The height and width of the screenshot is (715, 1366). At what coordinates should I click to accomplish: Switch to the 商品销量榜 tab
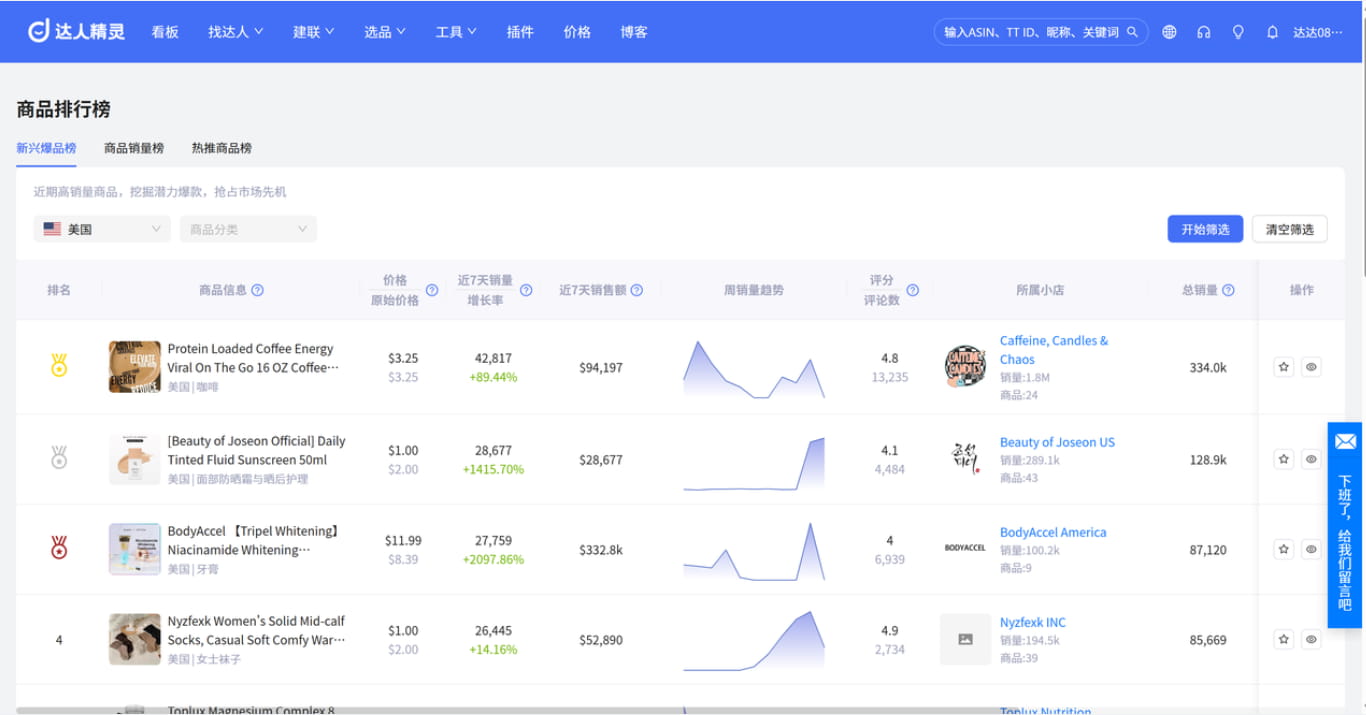pos(134,148)
